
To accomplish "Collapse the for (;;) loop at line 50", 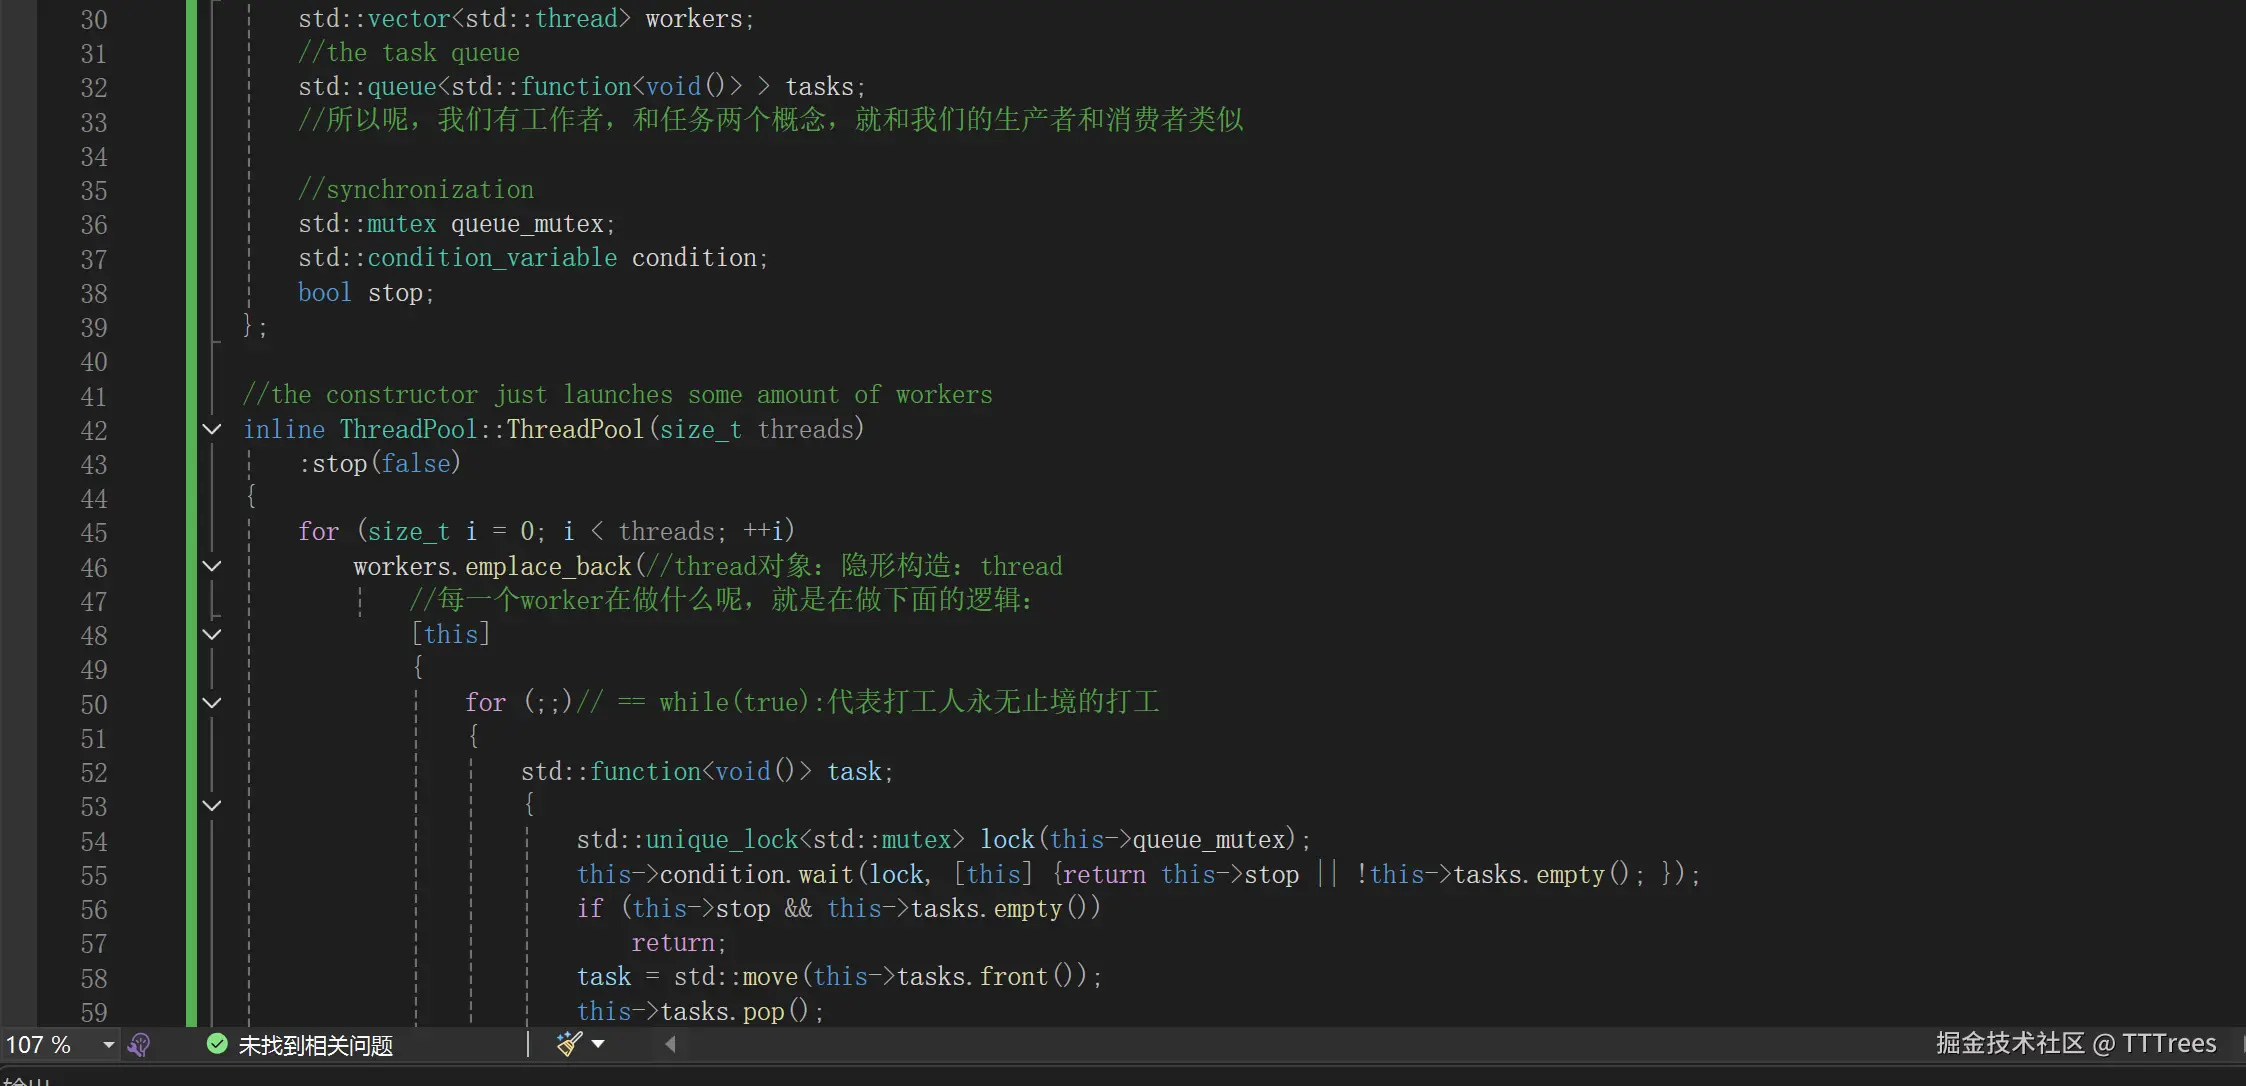I will point(212,704).
